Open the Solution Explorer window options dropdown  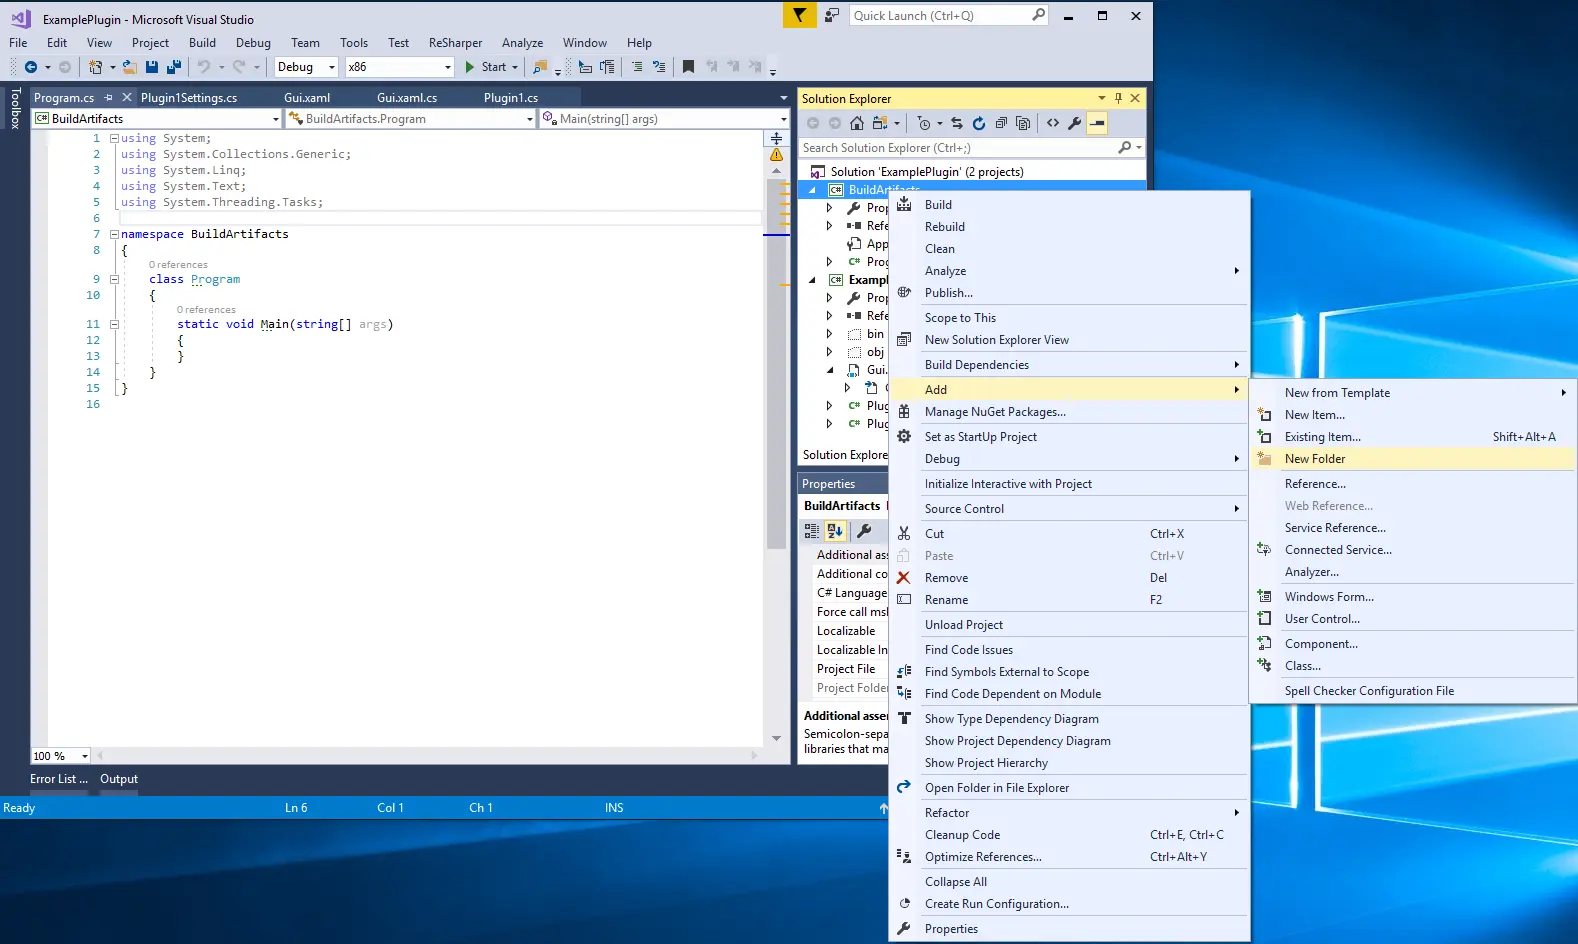(1101, 98)
